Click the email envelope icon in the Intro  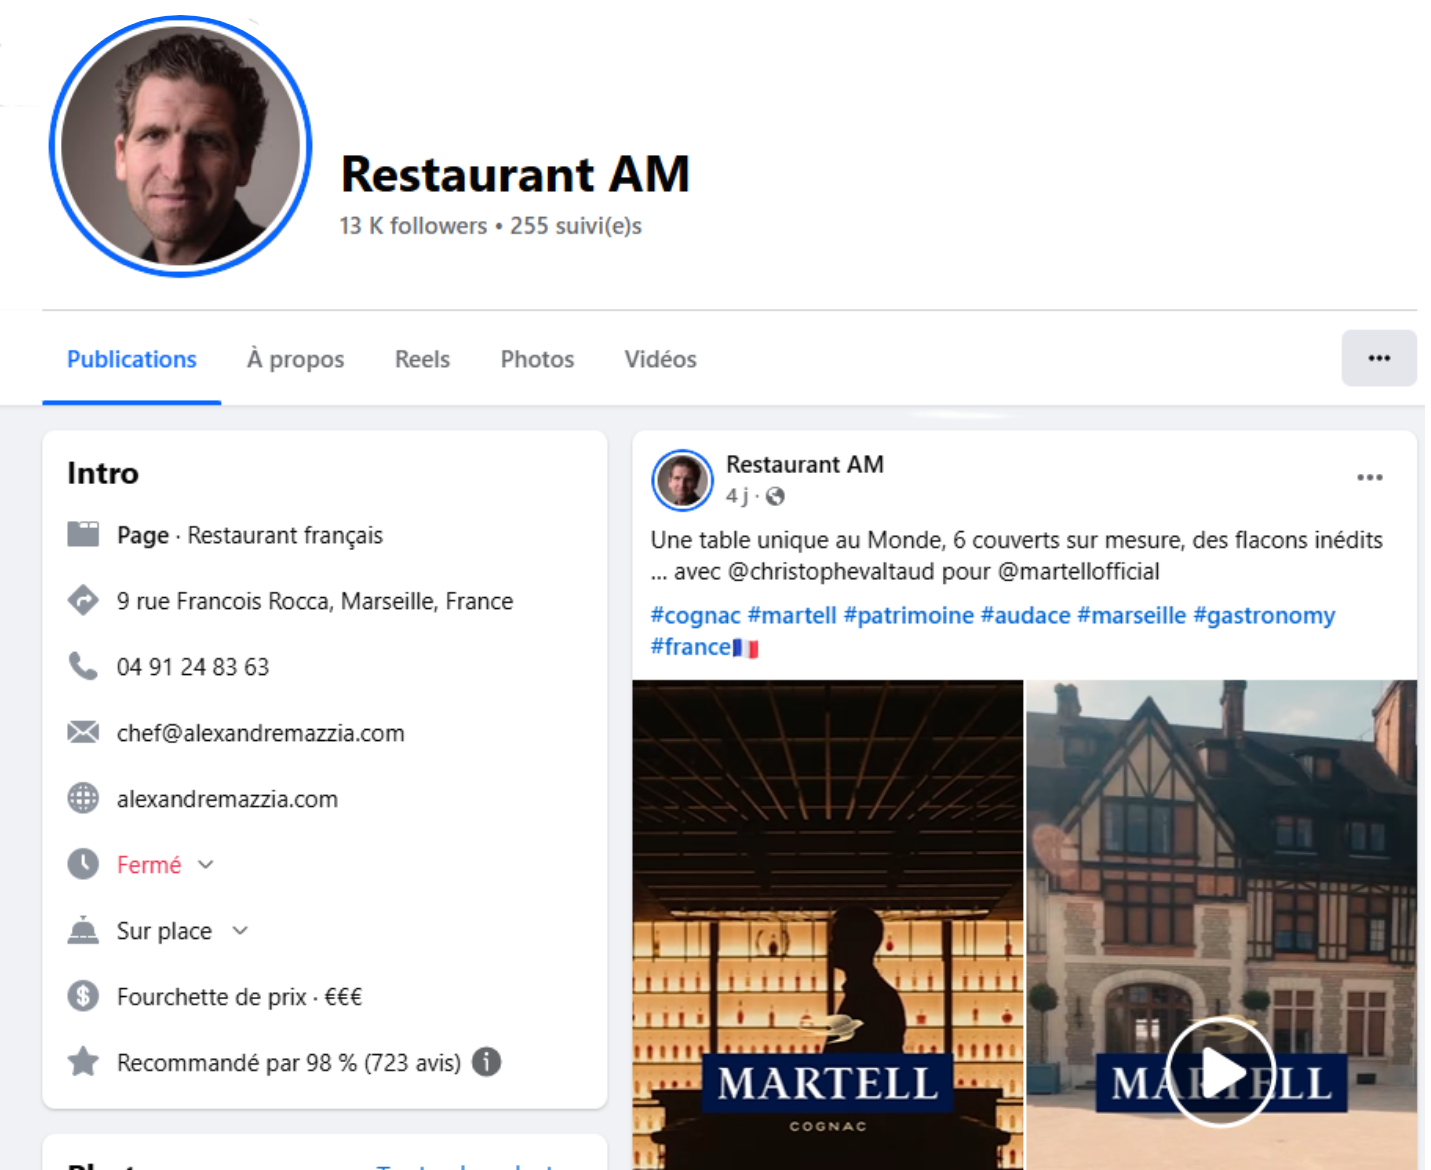pos(83,733)
